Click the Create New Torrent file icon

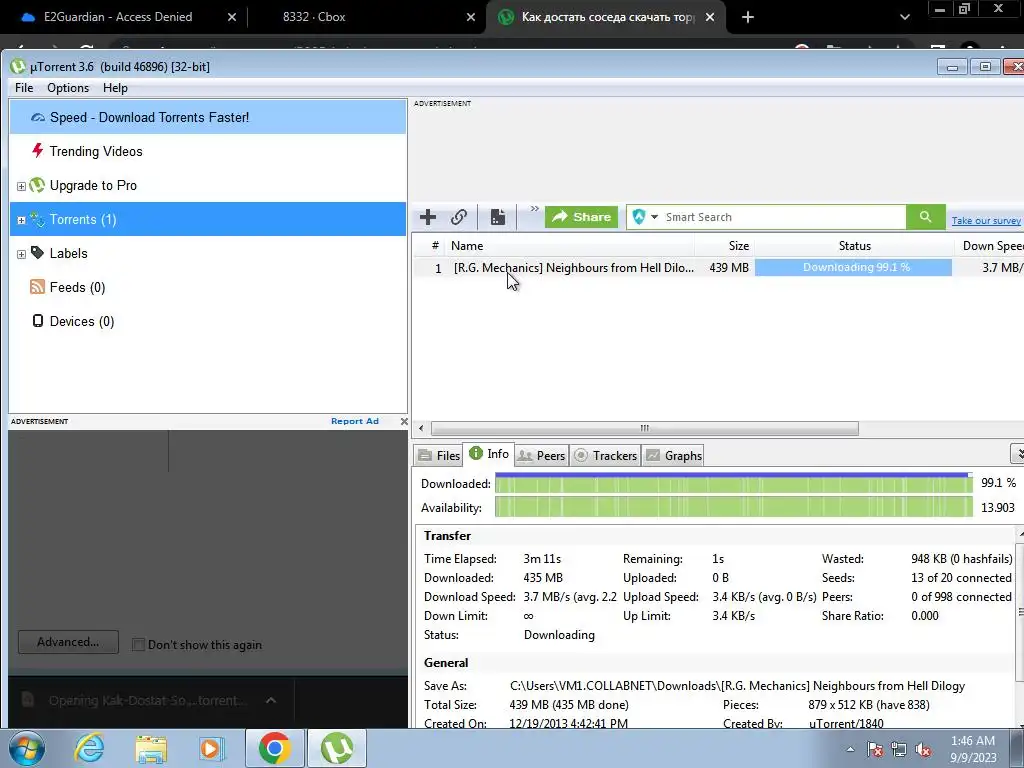498,217
